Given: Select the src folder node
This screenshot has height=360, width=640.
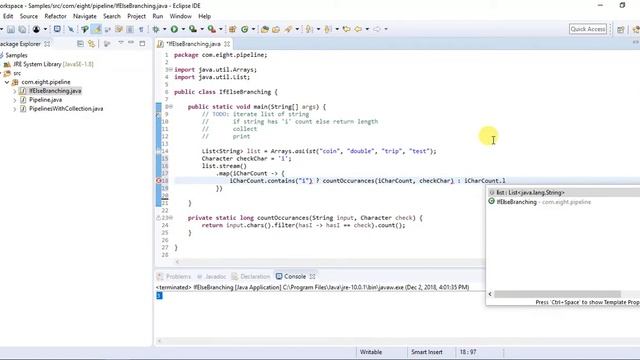Looking at the screenshot, I should [17, 73].
